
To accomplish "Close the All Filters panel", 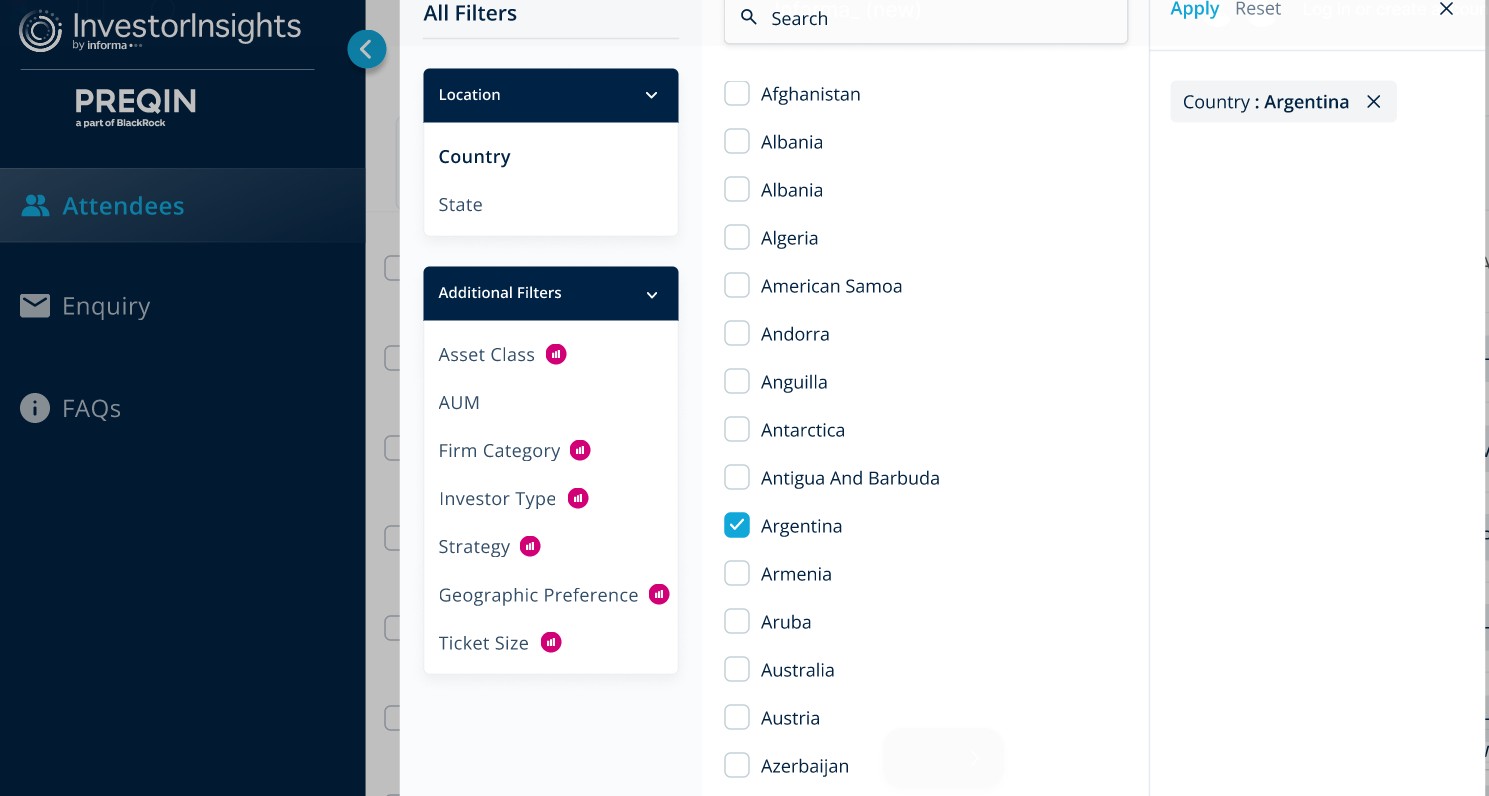I will pos(1446,9).
